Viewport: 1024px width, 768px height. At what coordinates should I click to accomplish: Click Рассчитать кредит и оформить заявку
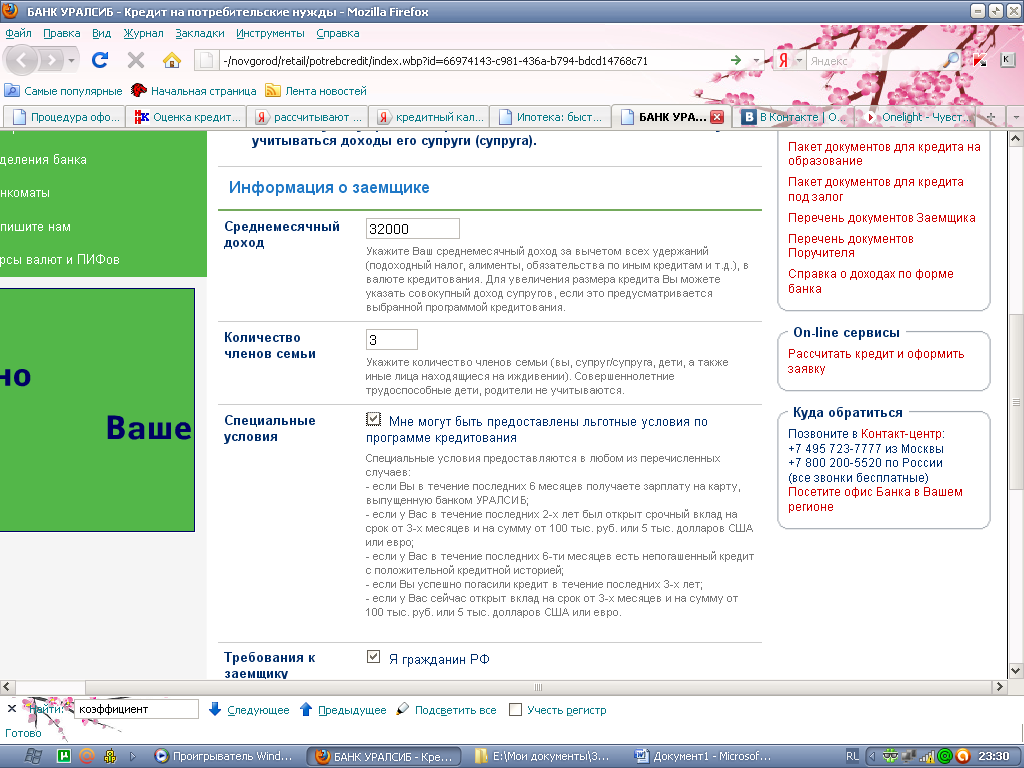876,361
